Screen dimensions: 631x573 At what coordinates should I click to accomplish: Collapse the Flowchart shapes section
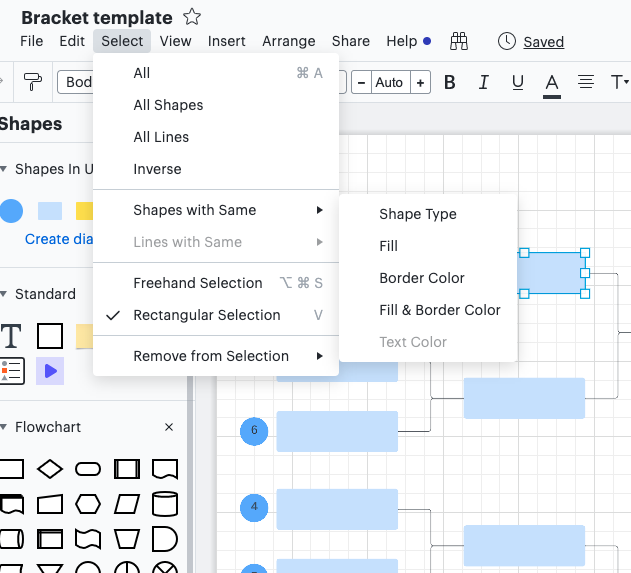click(3, 427)
